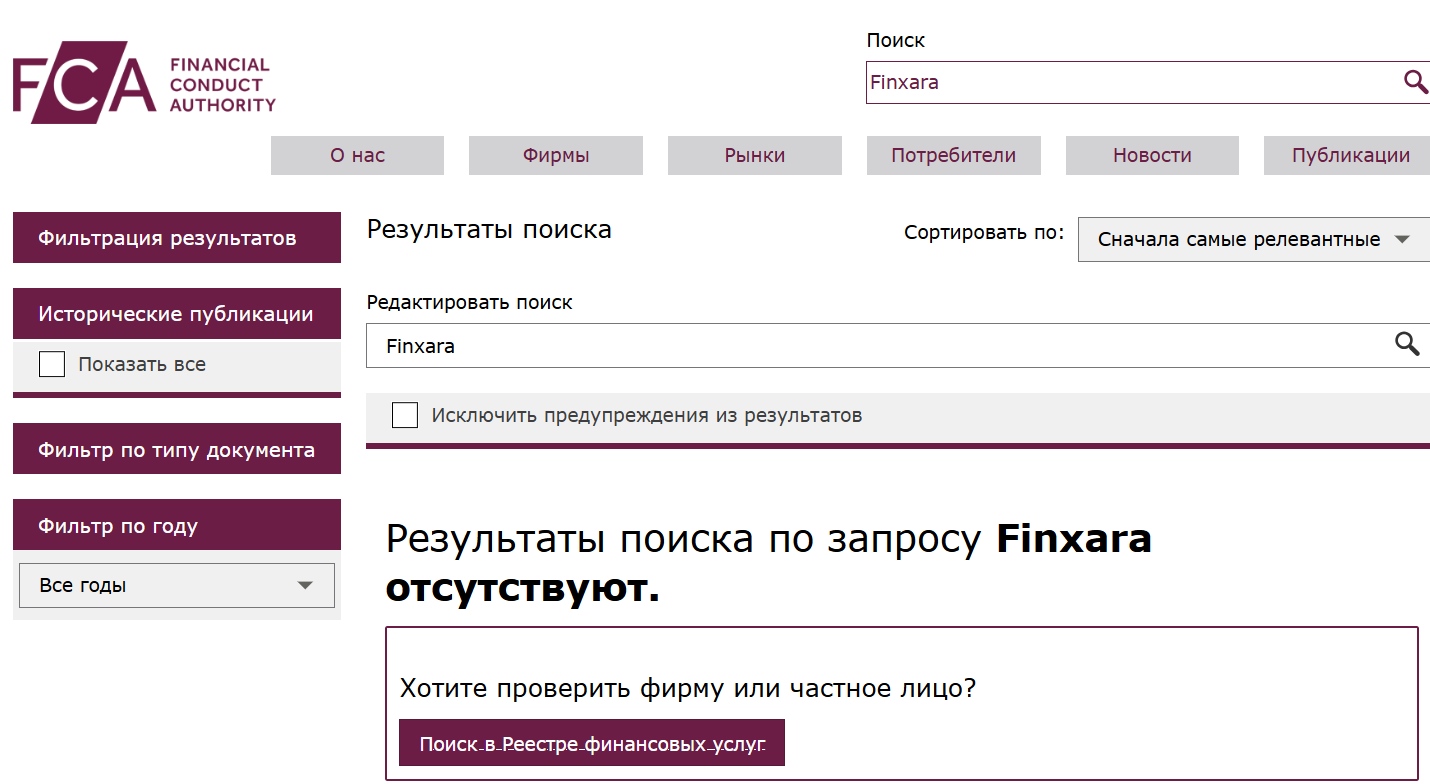1430x784 pixels.
Task: Click the top 'Поиск' search field containing Finxara
Action: [1100, 82]
